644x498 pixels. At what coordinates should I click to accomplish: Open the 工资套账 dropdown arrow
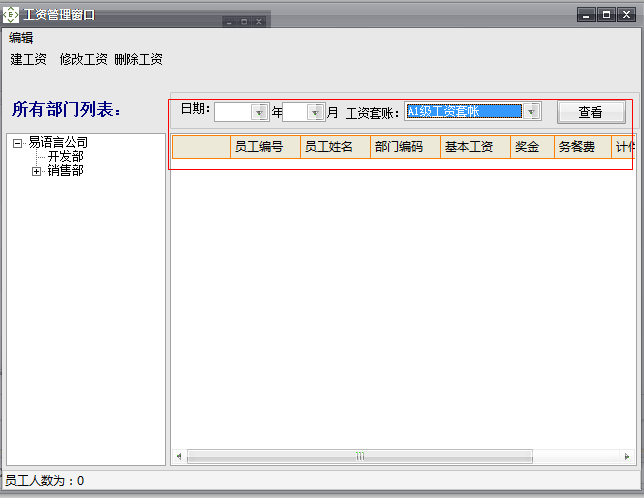[532, 111]
